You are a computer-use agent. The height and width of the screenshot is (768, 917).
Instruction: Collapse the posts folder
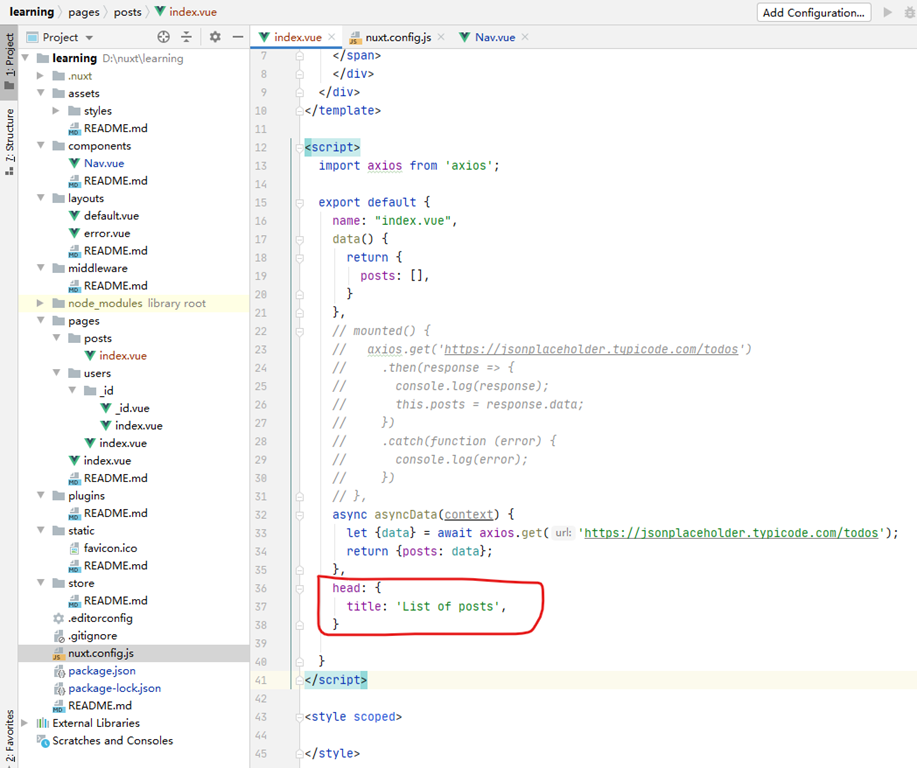(x=56, y=338)
